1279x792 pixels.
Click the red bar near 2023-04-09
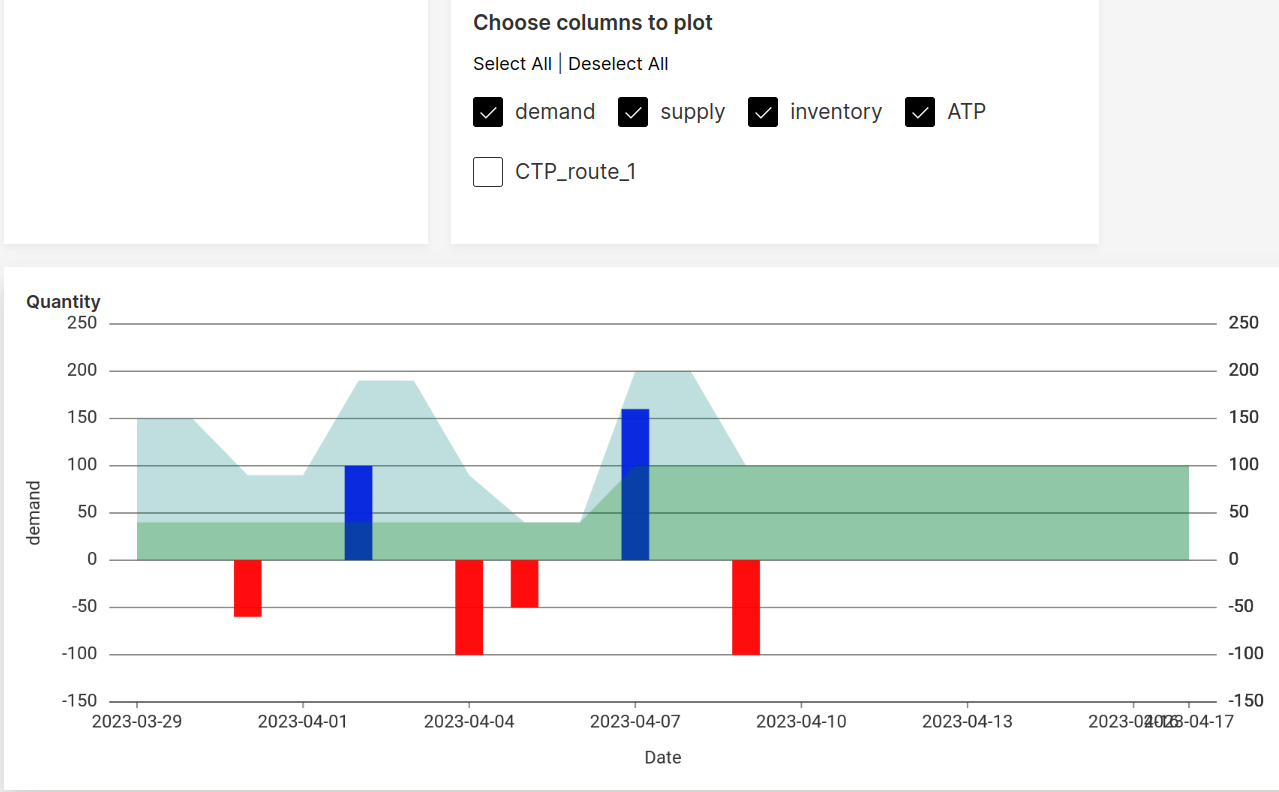click(747, 605)
